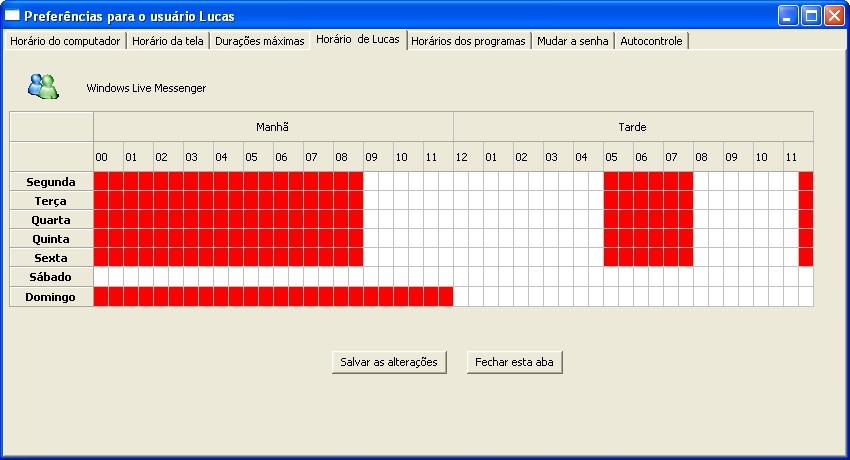Click the window title bar application icon
Image resolution: width=850 pixels, height=460 pixels.
click(x=12, y=16)
